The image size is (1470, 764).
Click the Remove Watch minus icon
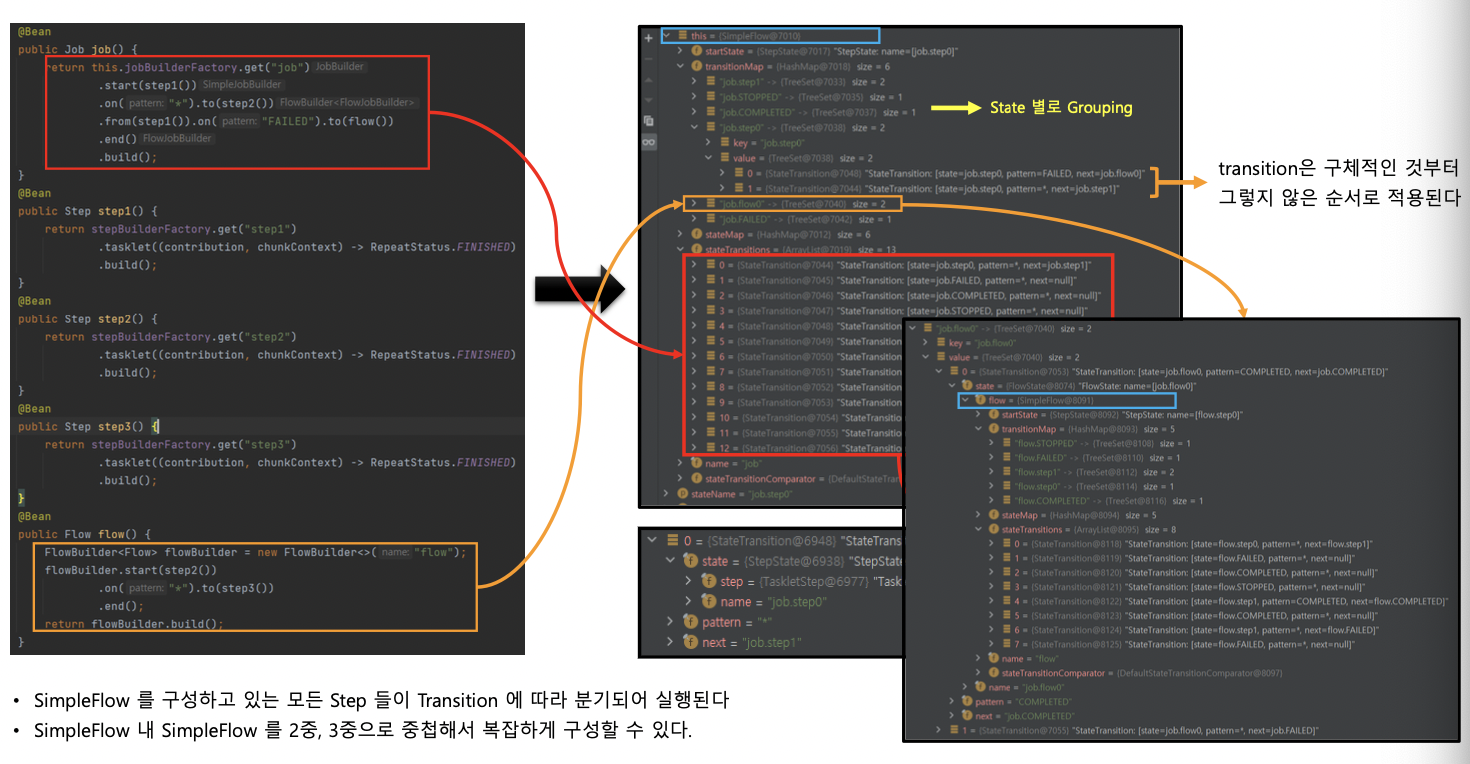point(648,59)
